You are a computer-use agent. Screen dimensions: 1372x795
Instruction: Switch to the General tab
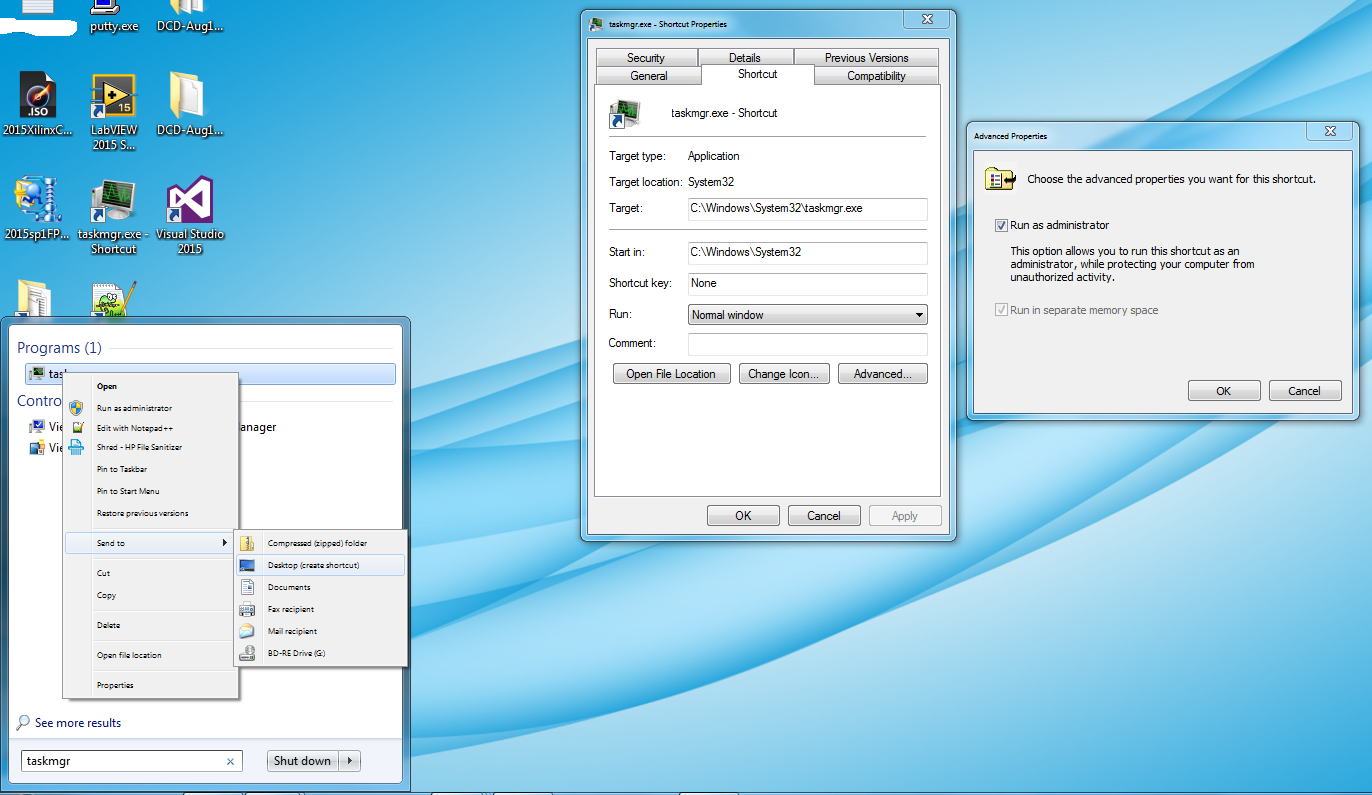tap(649, 76)
